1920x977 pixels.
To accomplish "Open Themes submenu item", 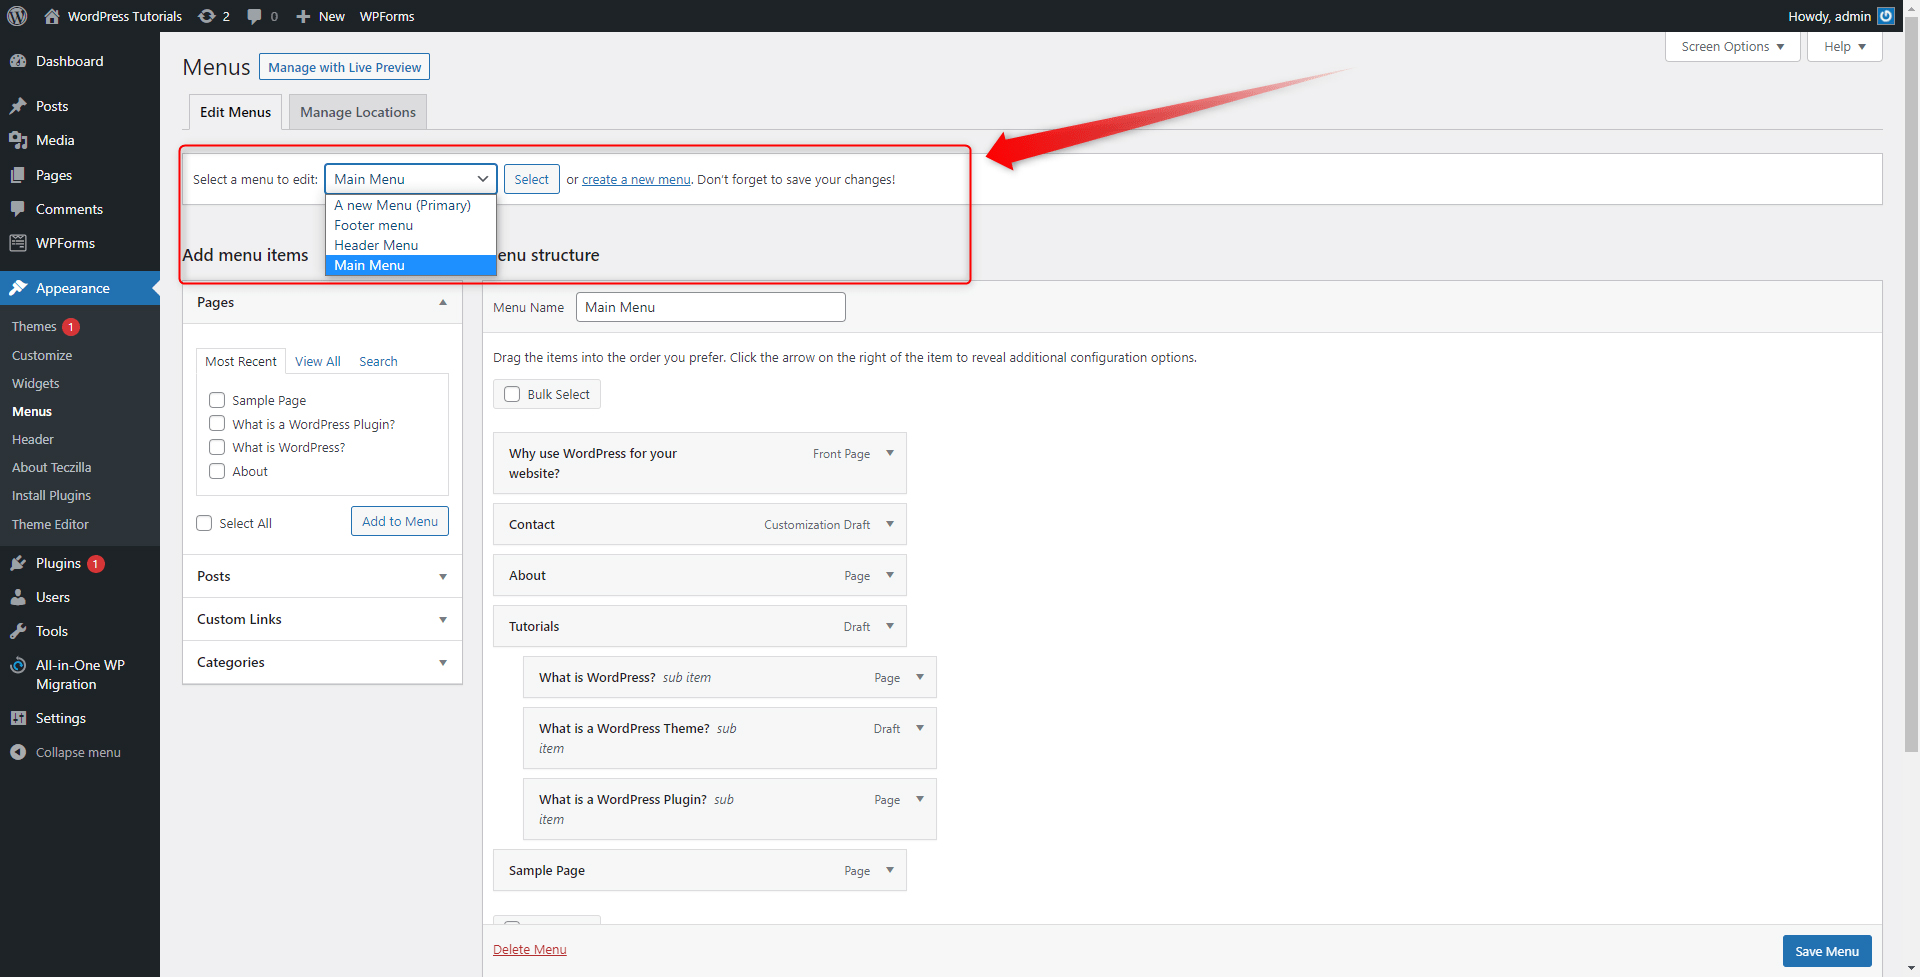I will [34, 326].
